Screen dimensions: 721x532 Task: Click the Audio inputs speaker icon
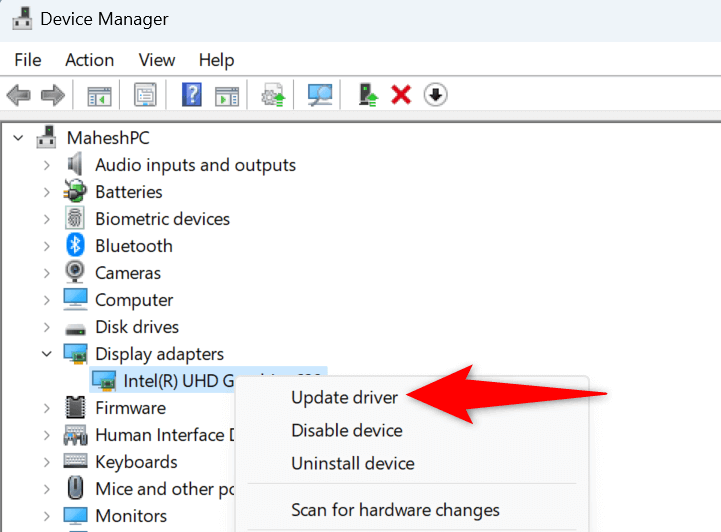click(74, 165)
